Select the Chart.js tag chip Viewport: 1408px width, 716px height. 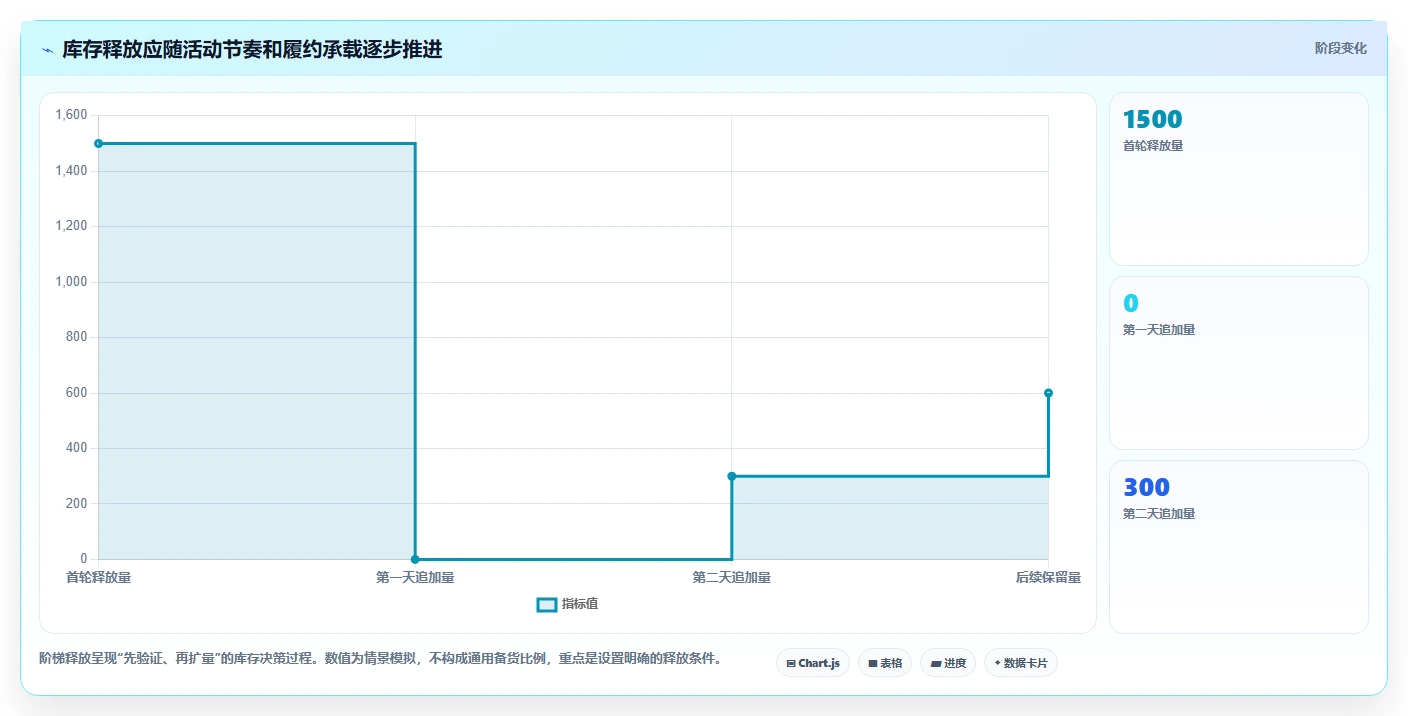click(813, 663)
